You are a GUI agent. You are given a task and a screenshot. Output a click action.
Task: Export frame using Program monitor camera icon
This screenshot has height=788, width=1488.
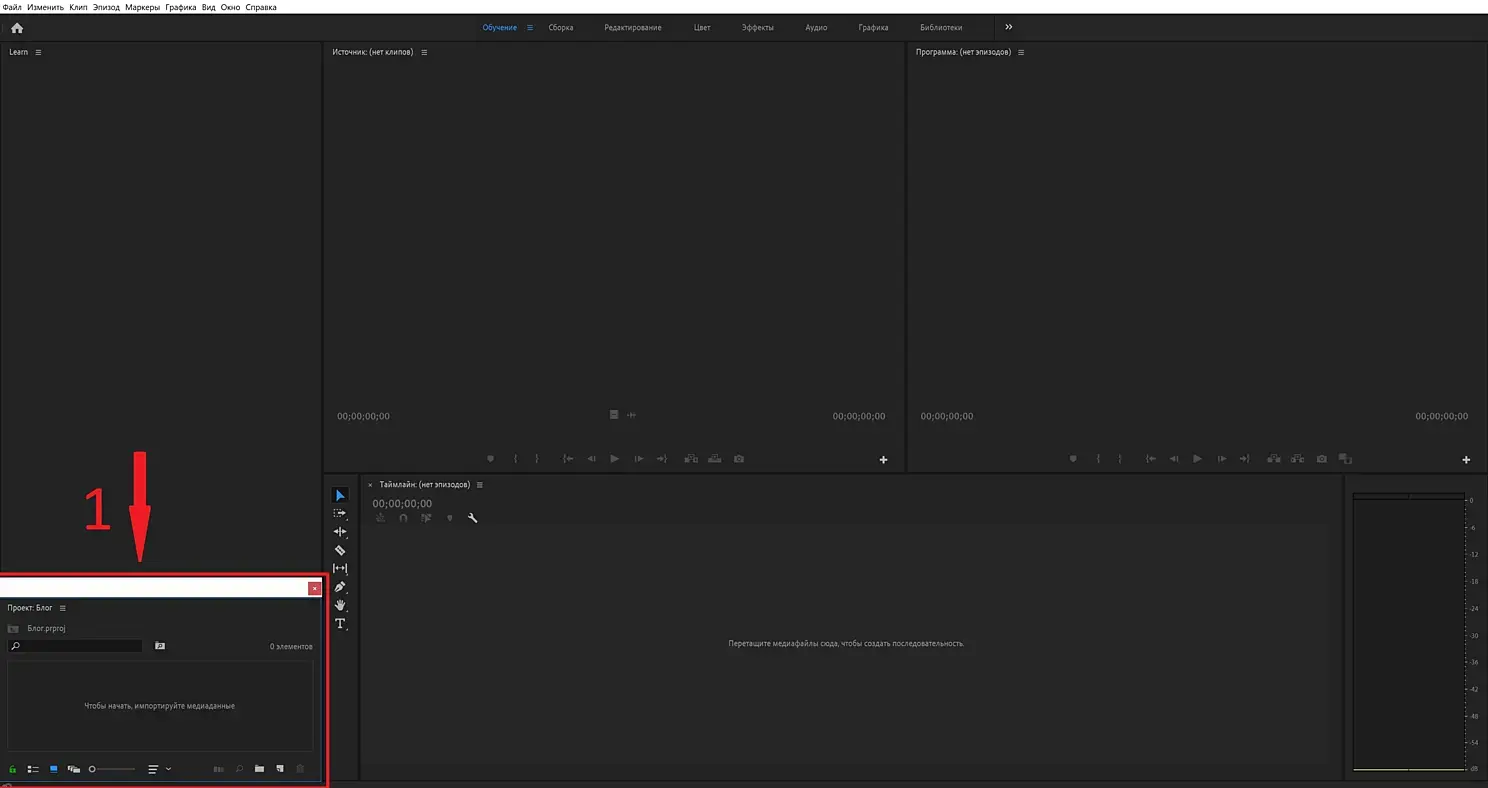click(x=1322, y=459)
